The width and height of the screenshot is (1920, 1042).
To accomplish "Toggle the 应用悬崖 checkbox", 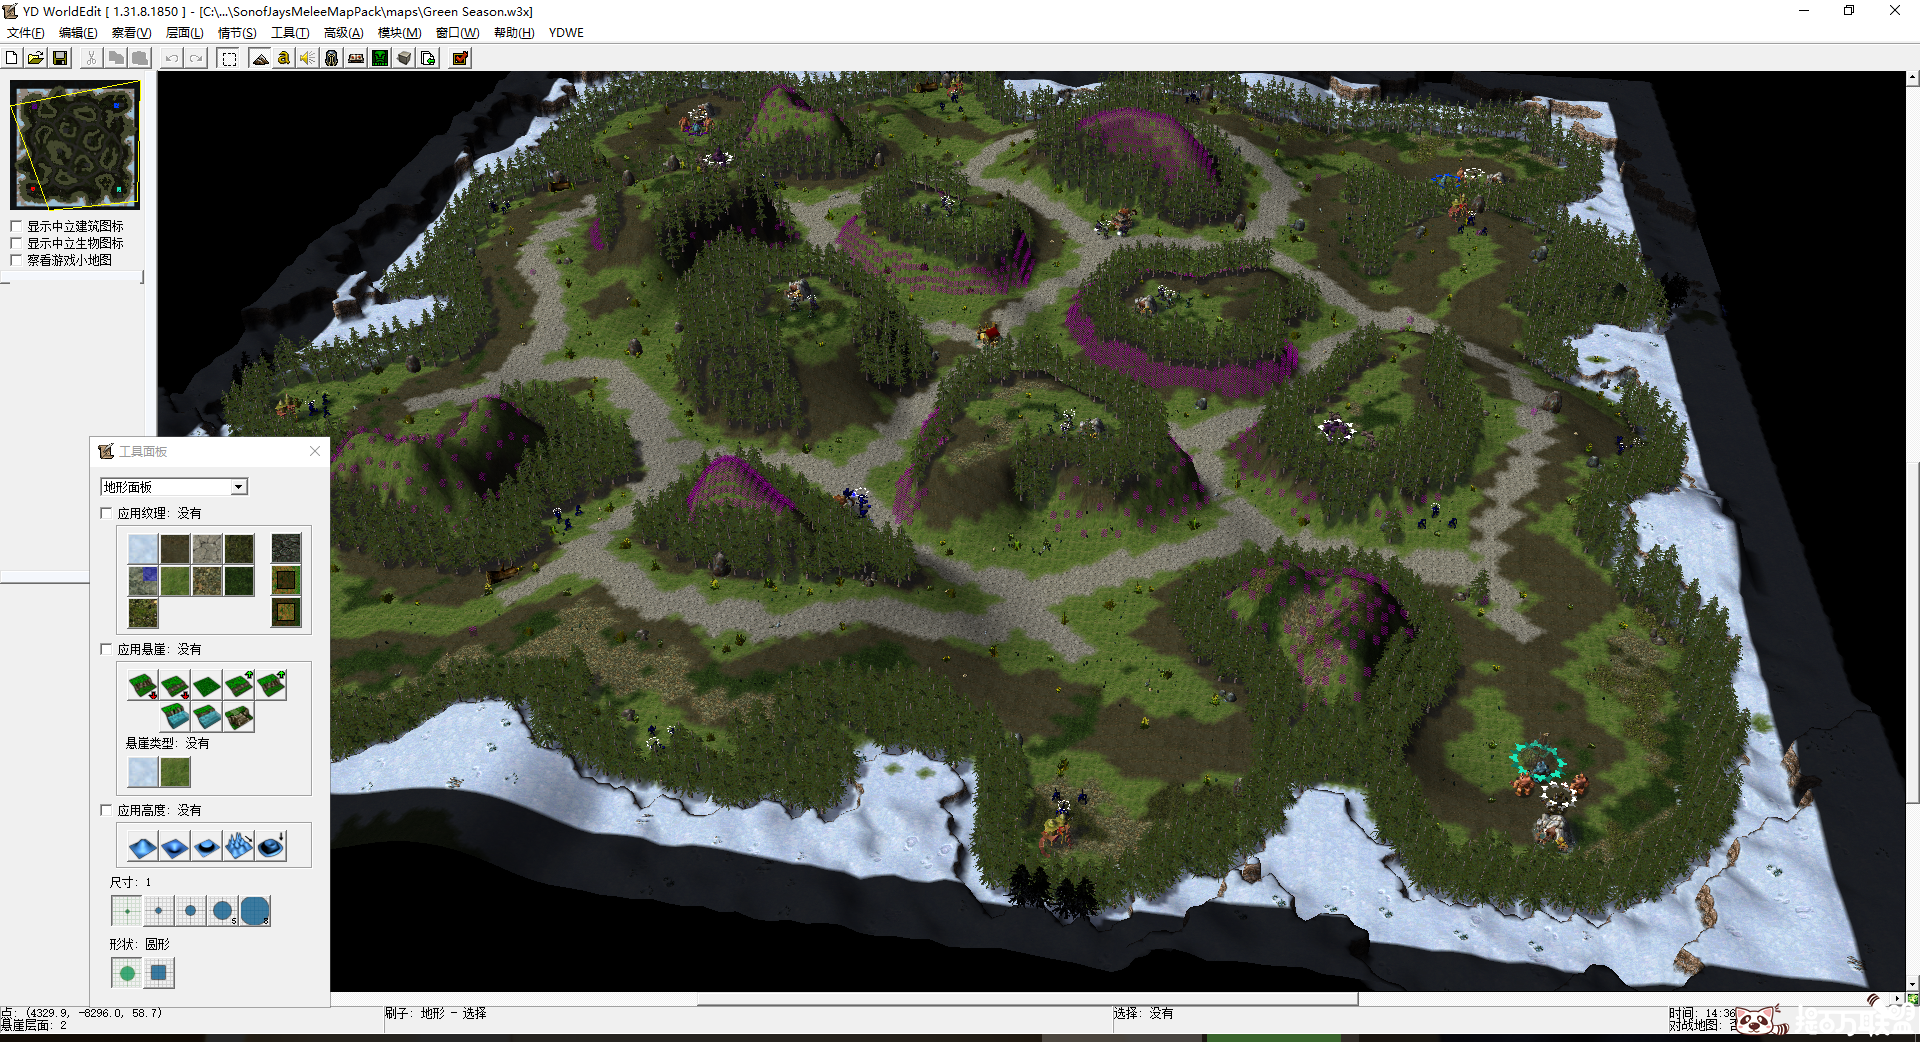I will tap(107, 649).
